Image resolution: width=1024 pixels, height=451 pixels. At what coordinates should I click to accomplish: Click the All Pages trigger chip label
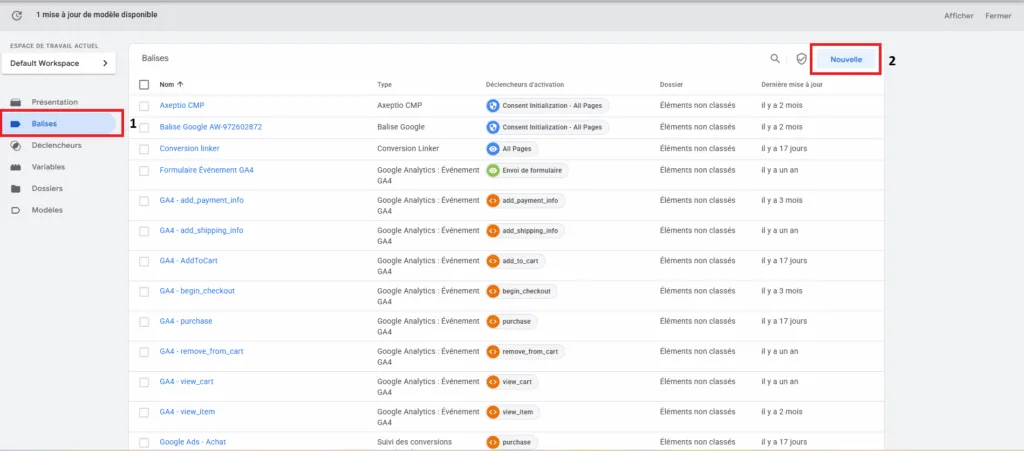coord(517,149)
